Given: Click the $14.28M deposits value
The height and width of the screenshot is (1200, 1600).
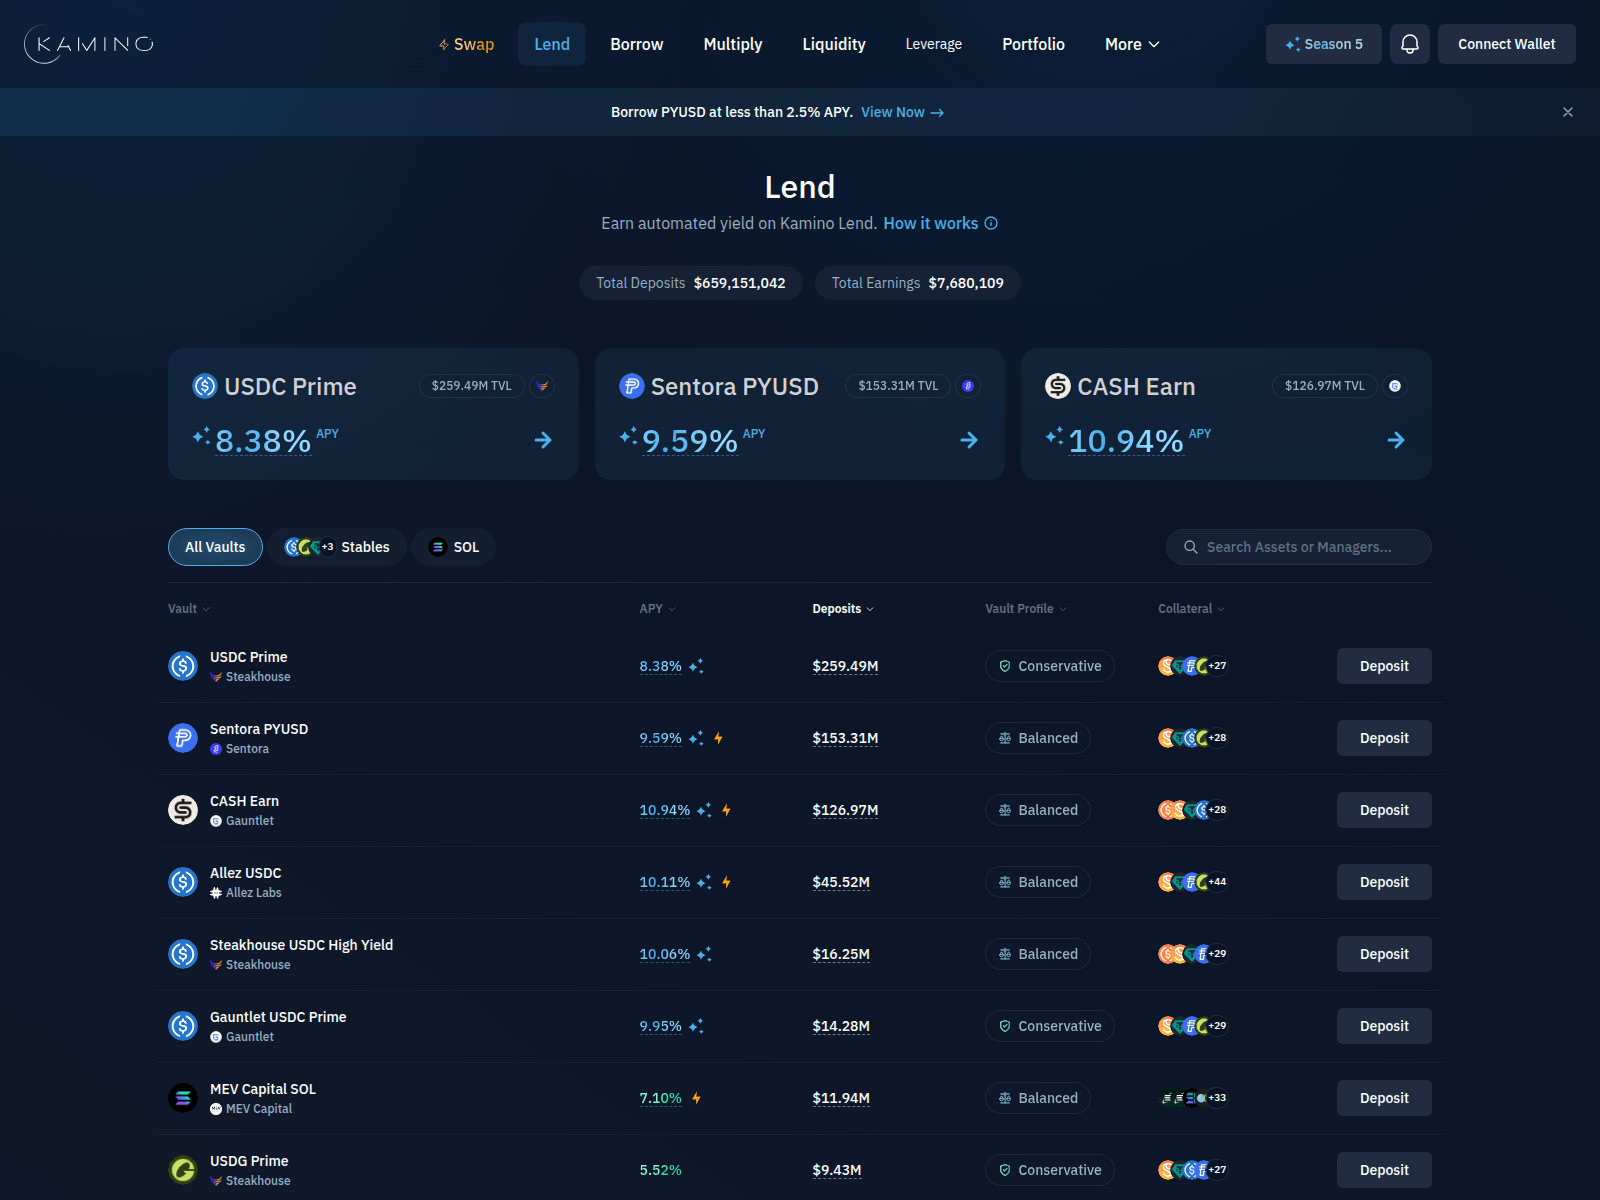Looking at the screenshot, I should click(x=841, y=1026).
